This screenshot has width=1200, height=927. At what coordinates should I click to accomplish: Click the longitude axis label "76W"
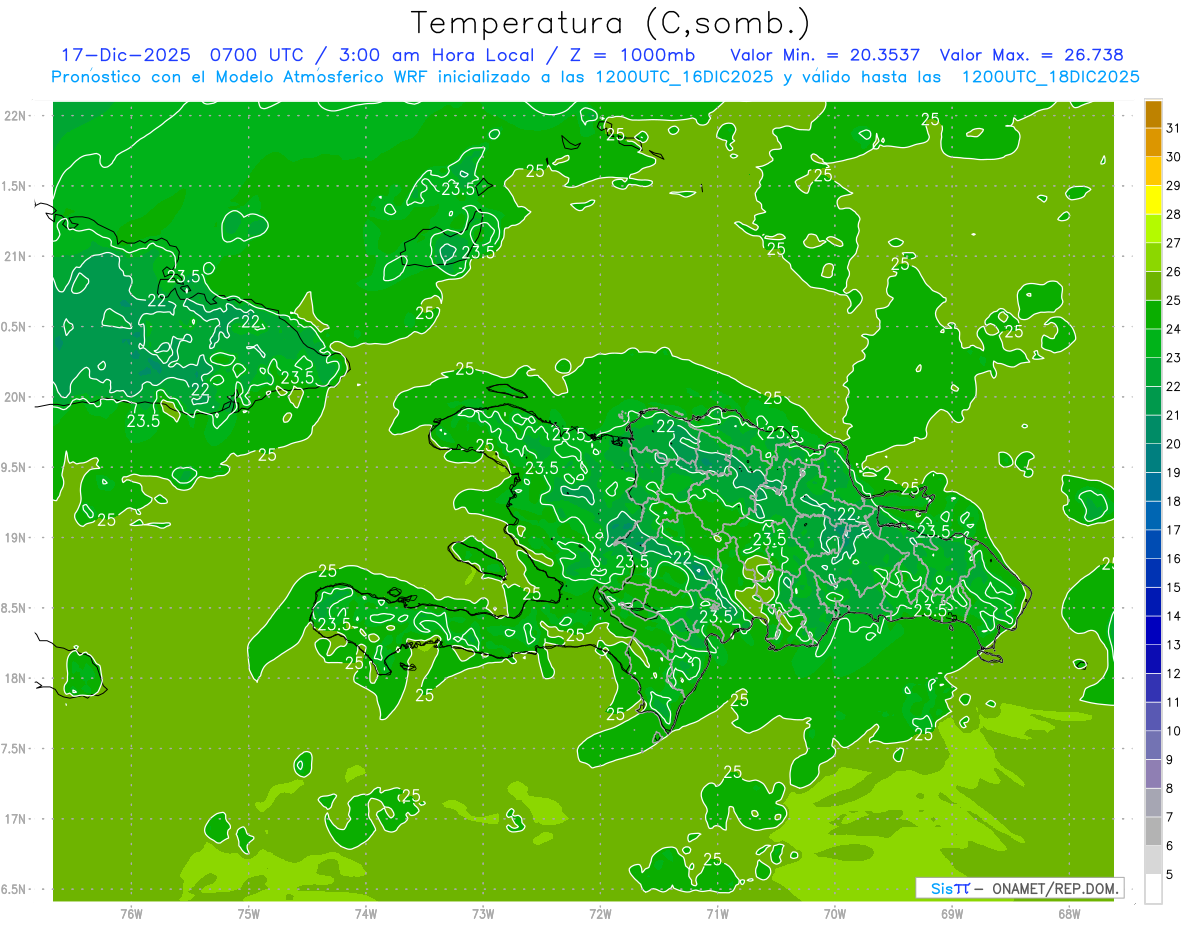click(x=131, y=913)
